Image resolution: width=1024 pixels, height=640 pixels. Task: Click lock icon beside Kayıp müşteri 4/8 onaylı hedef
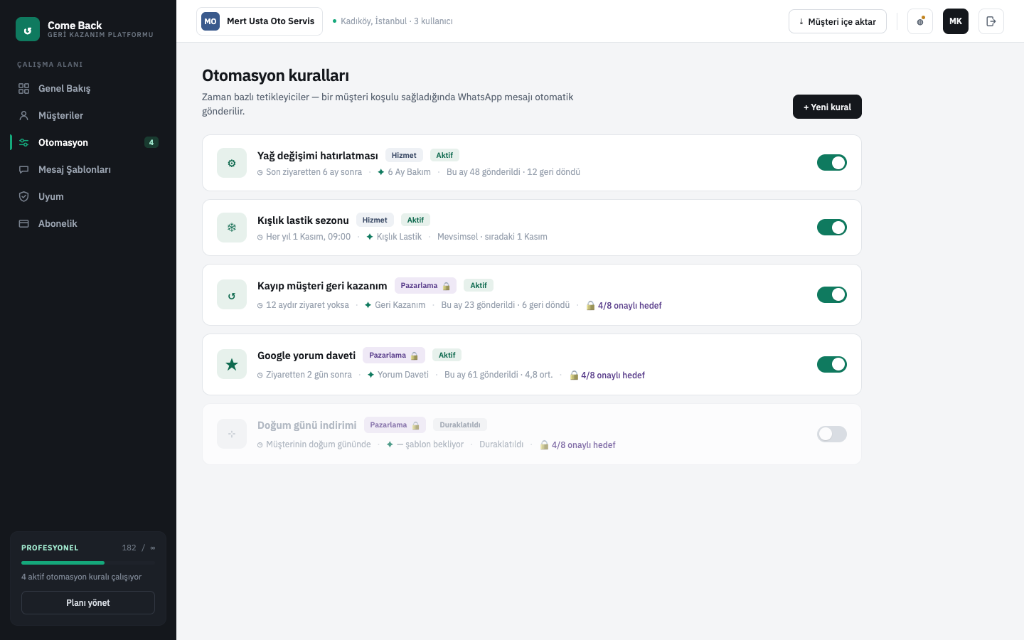point(590,306)
